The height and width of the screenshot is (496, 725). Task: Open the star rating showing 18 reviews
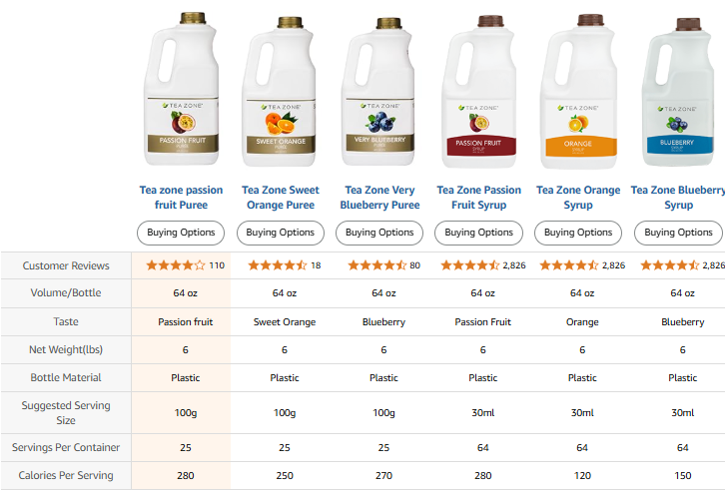click(277, 266)
